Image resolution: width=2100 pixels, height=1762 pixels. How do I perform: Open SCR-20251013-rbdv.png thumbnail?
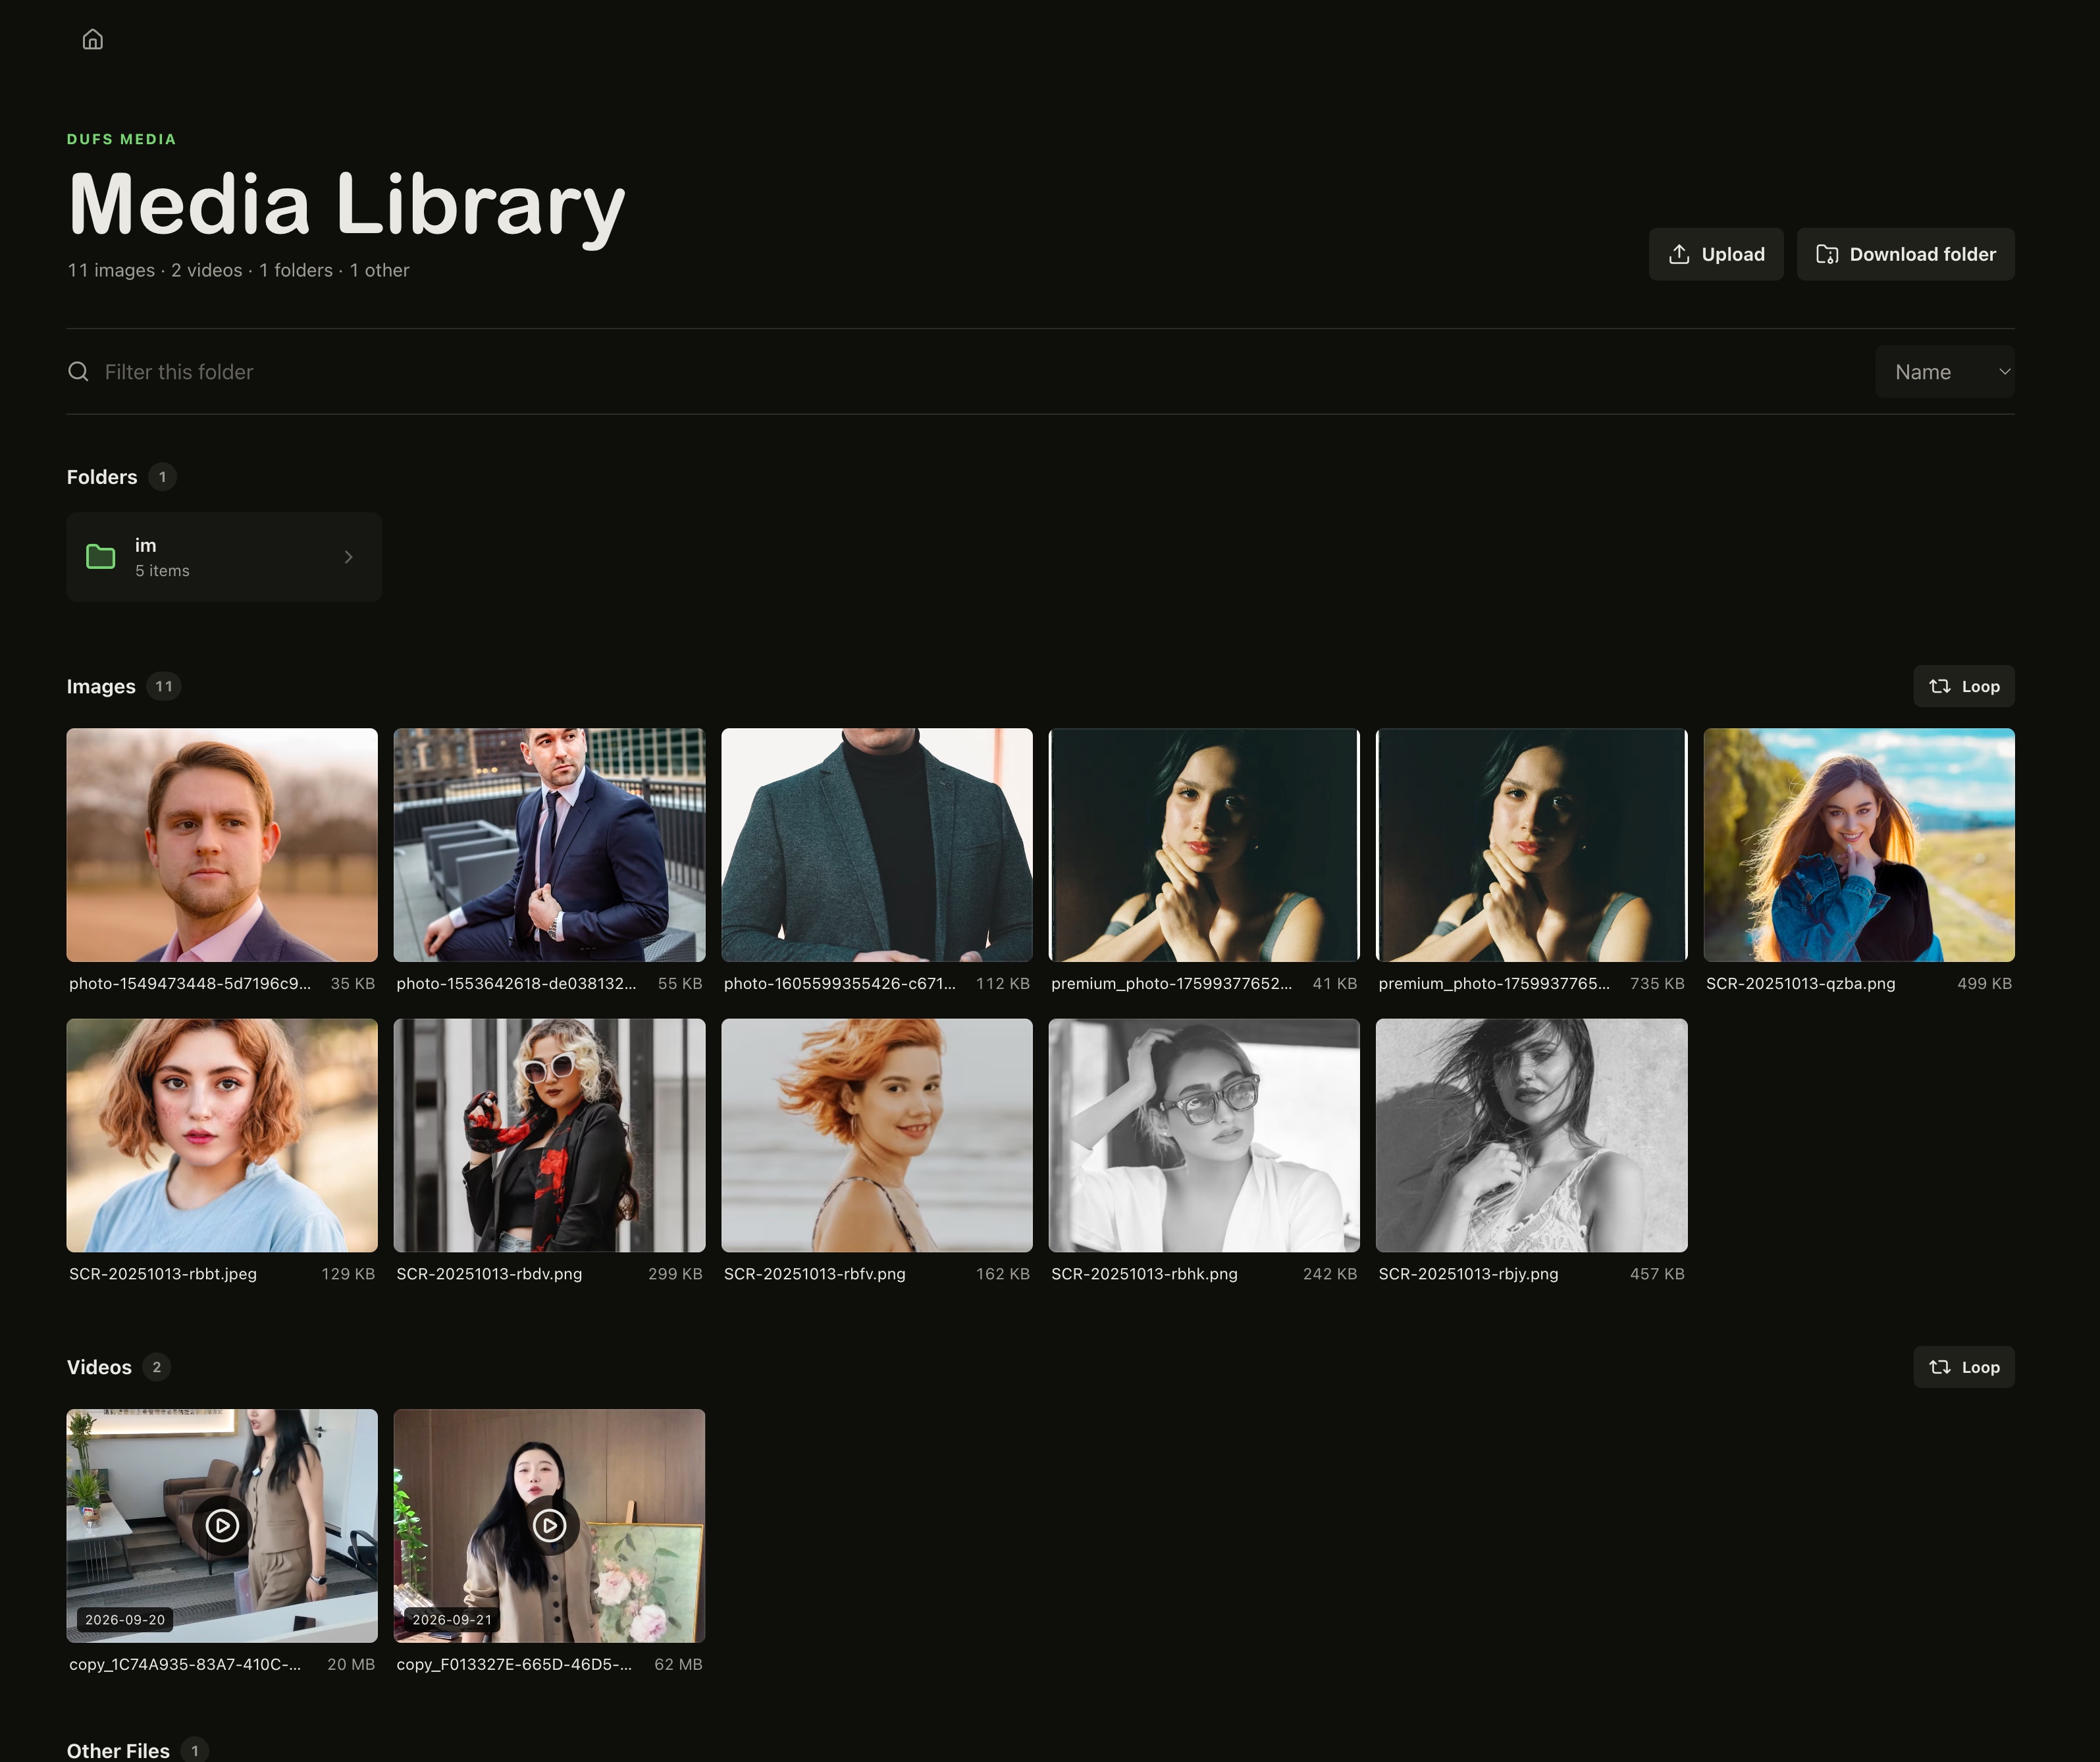(x=549, y=1135)
